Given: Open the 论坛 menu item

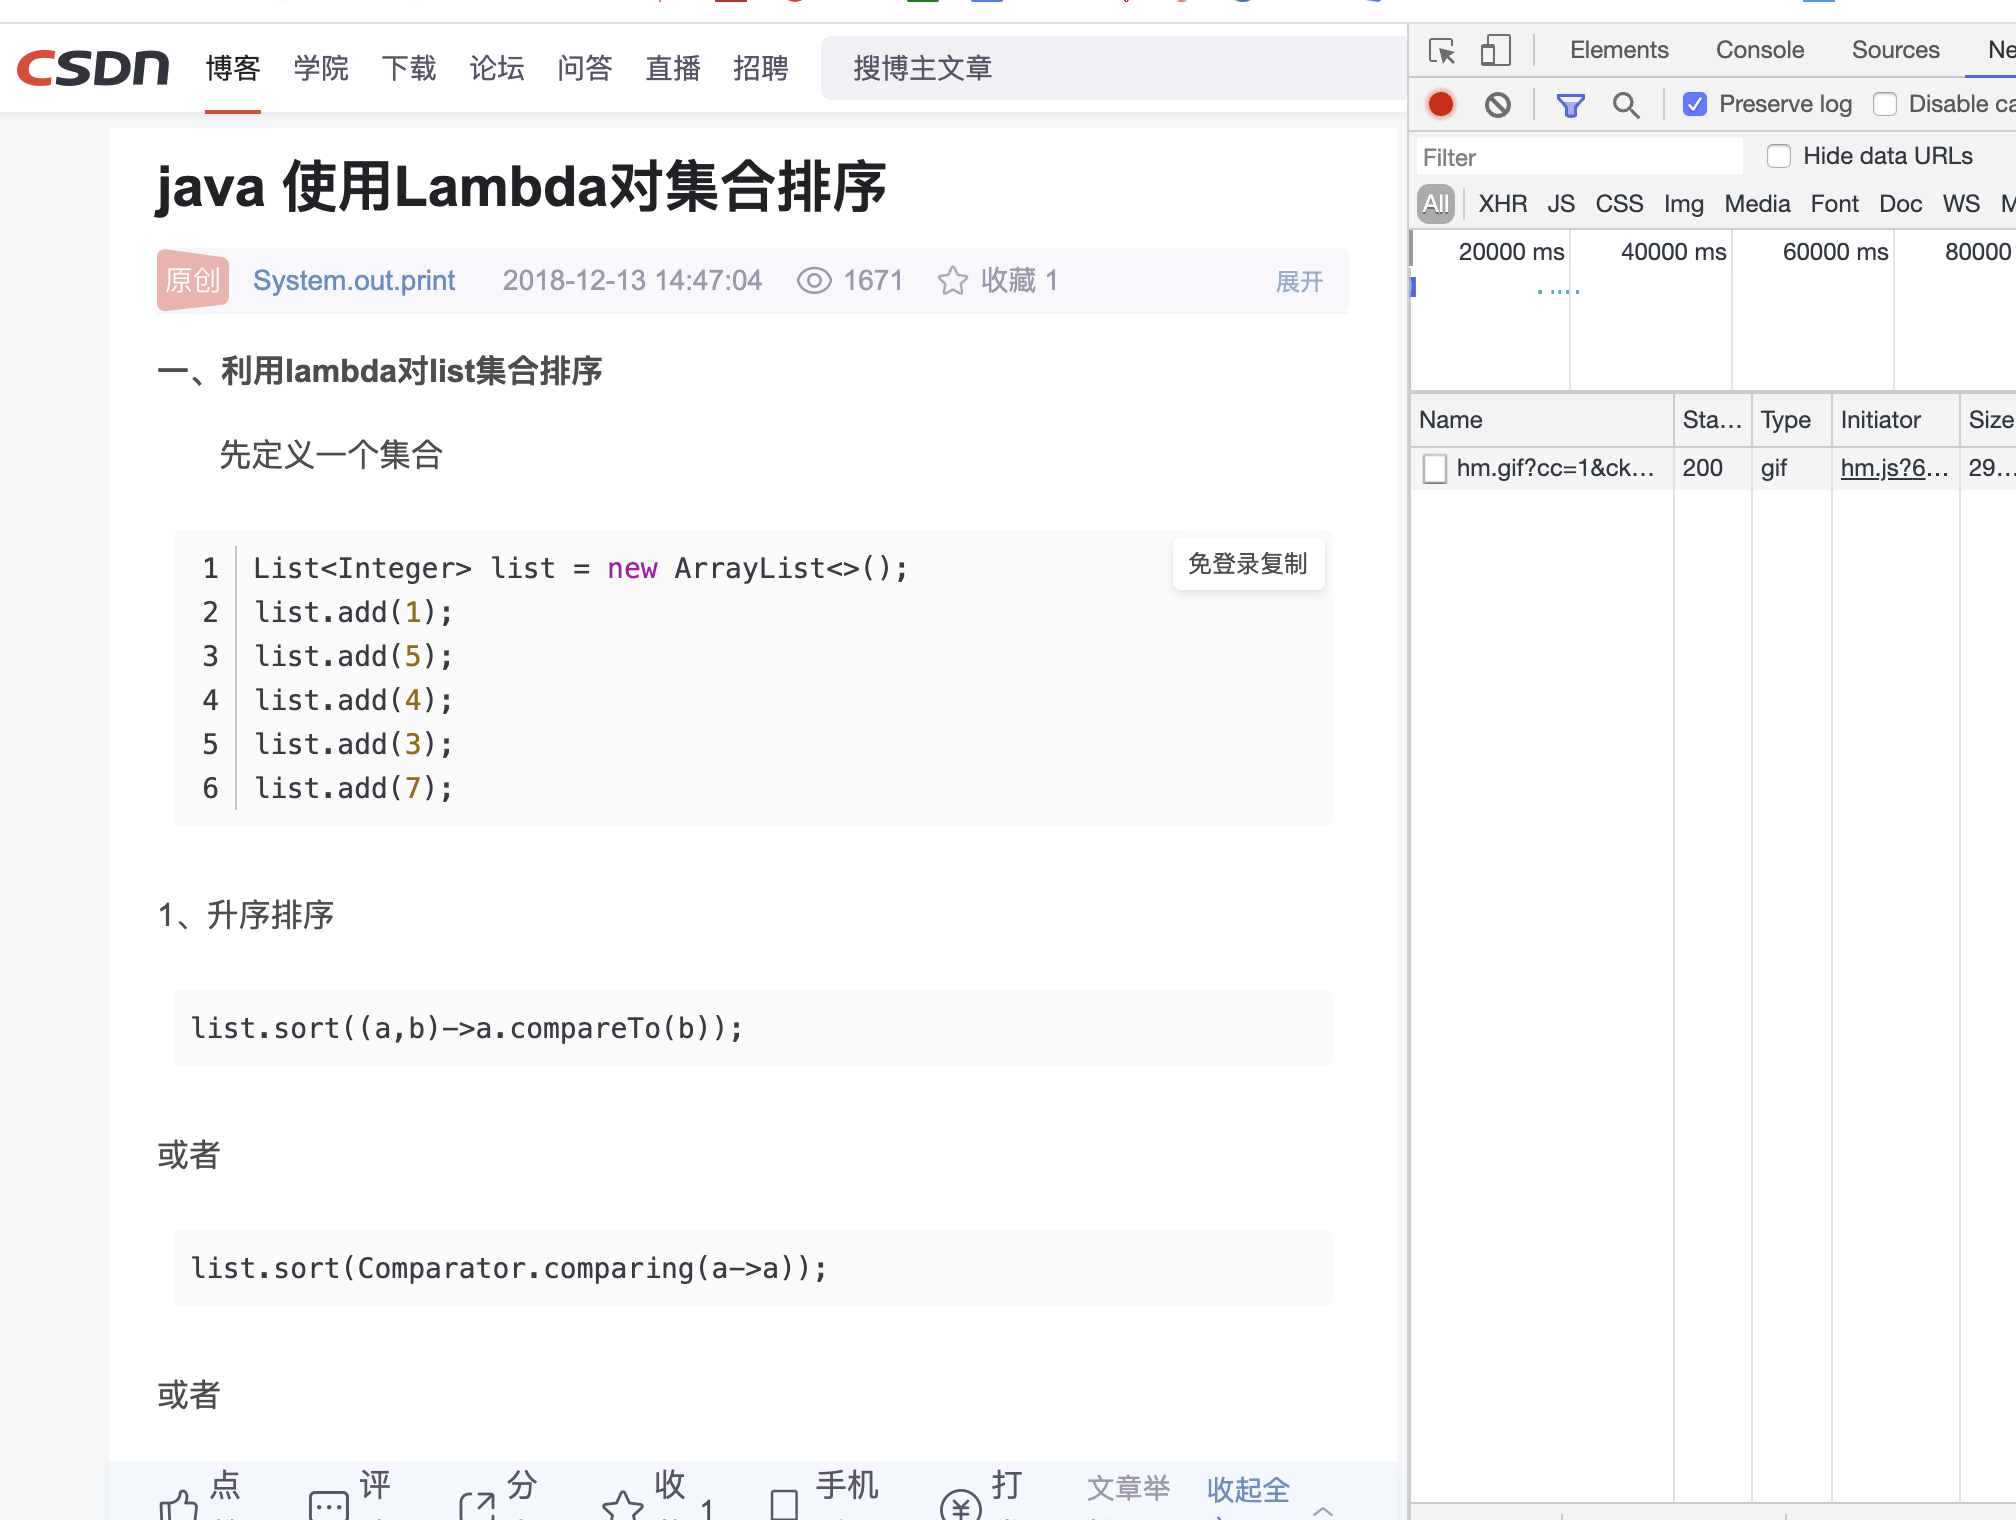Looking at the screenshot, I should tap(497, 68).
